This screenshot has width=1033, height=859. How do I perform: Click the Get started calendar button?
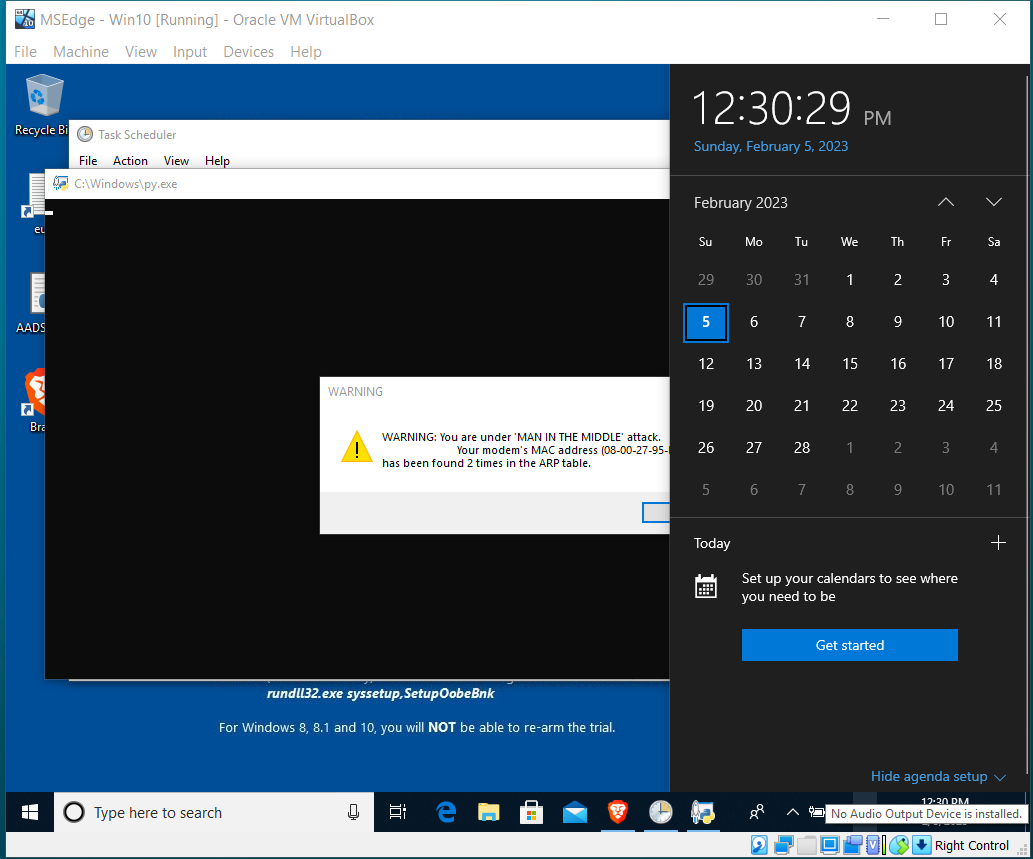tap(849, 645)
